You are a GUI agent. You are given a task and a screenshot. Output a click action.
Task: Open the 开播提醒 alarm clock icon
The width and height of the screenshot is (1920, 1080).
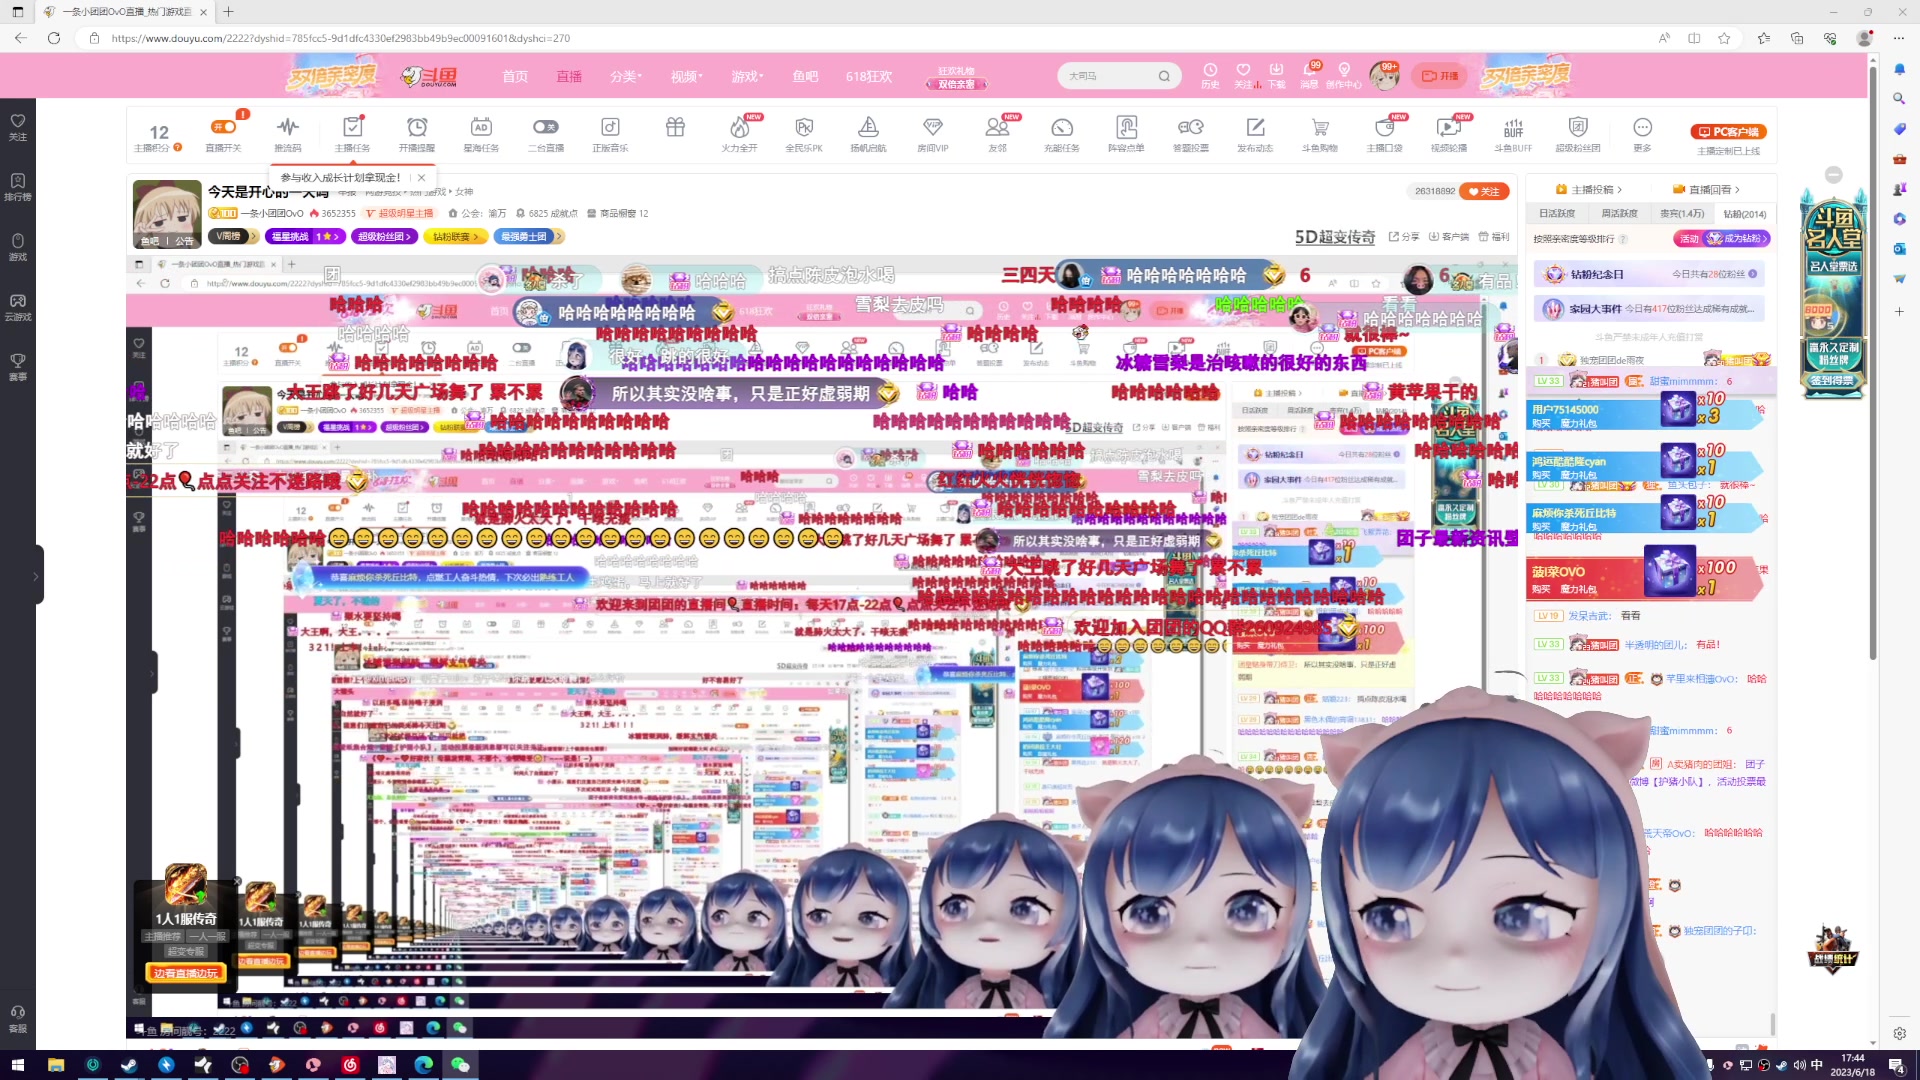[x=417, y=128]
